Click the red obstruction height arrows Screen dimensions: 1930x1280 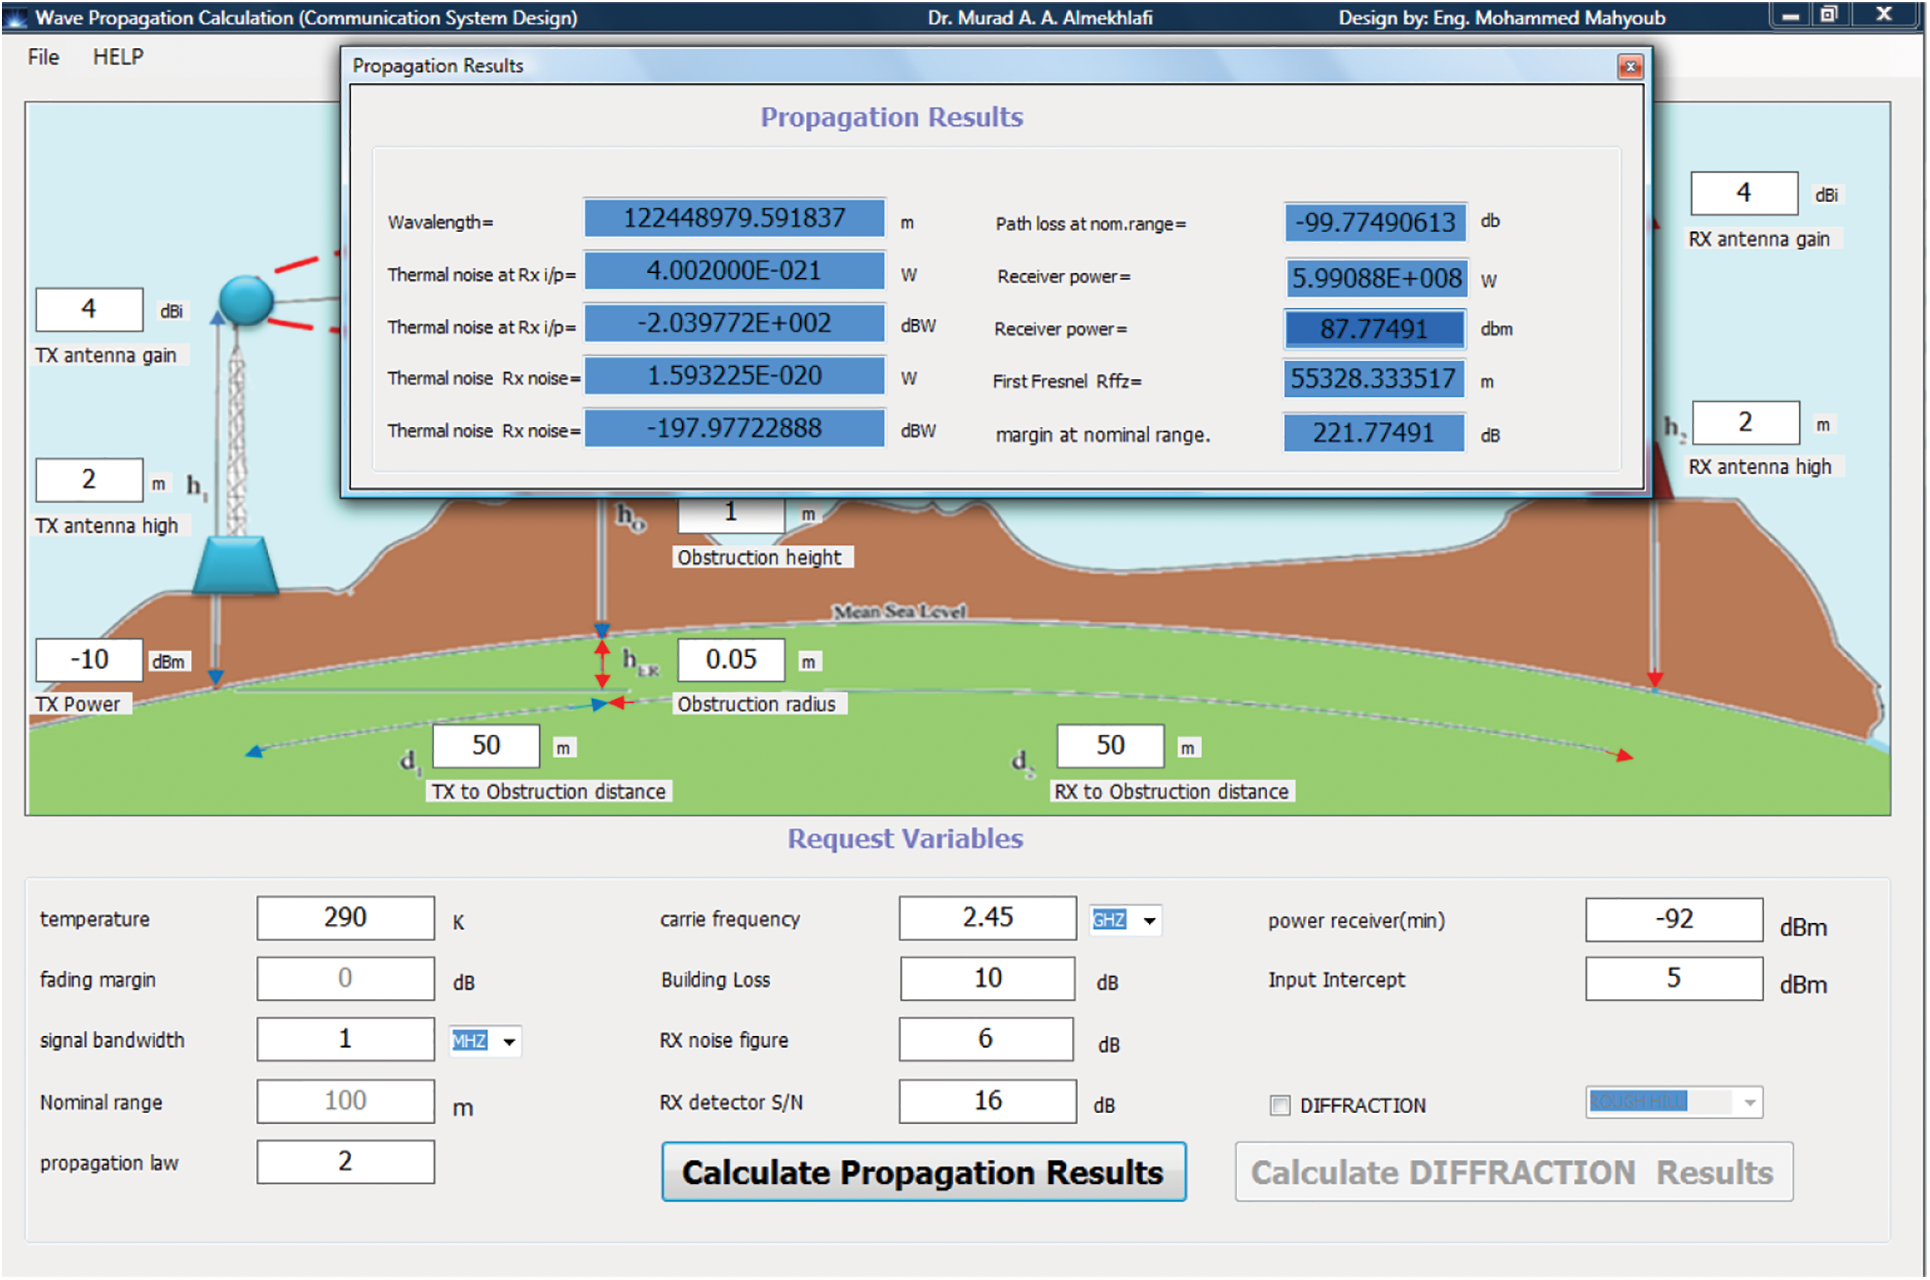pos(602,663)
